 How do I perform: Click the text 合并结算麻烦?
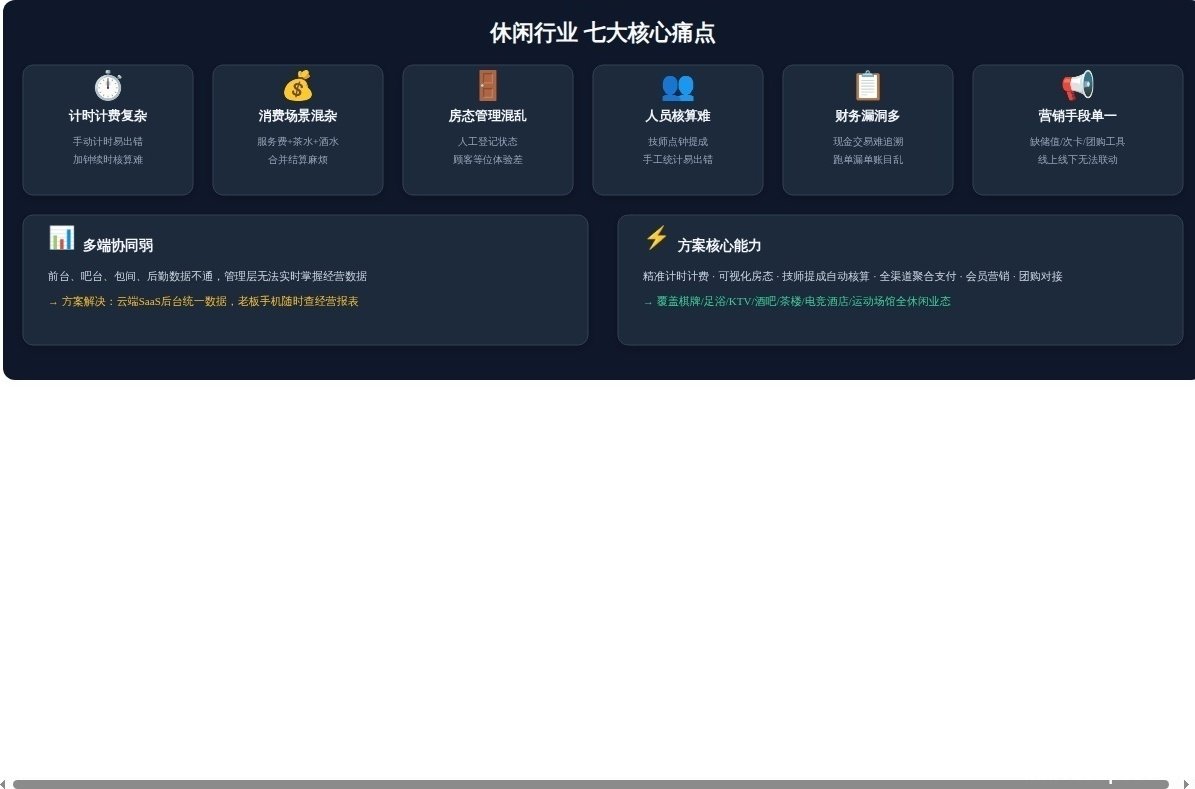(x=298, y=160)
